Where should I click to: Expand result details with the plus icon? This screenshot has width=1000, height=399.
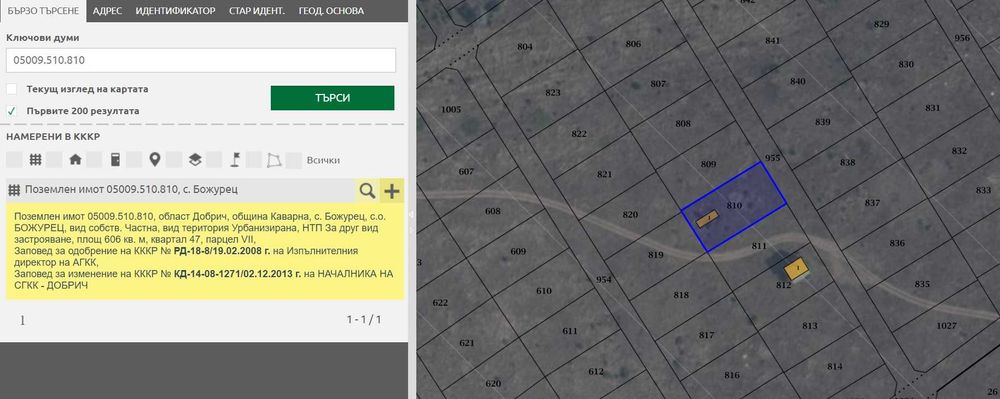pyautogui.click(x=392, y=190)
